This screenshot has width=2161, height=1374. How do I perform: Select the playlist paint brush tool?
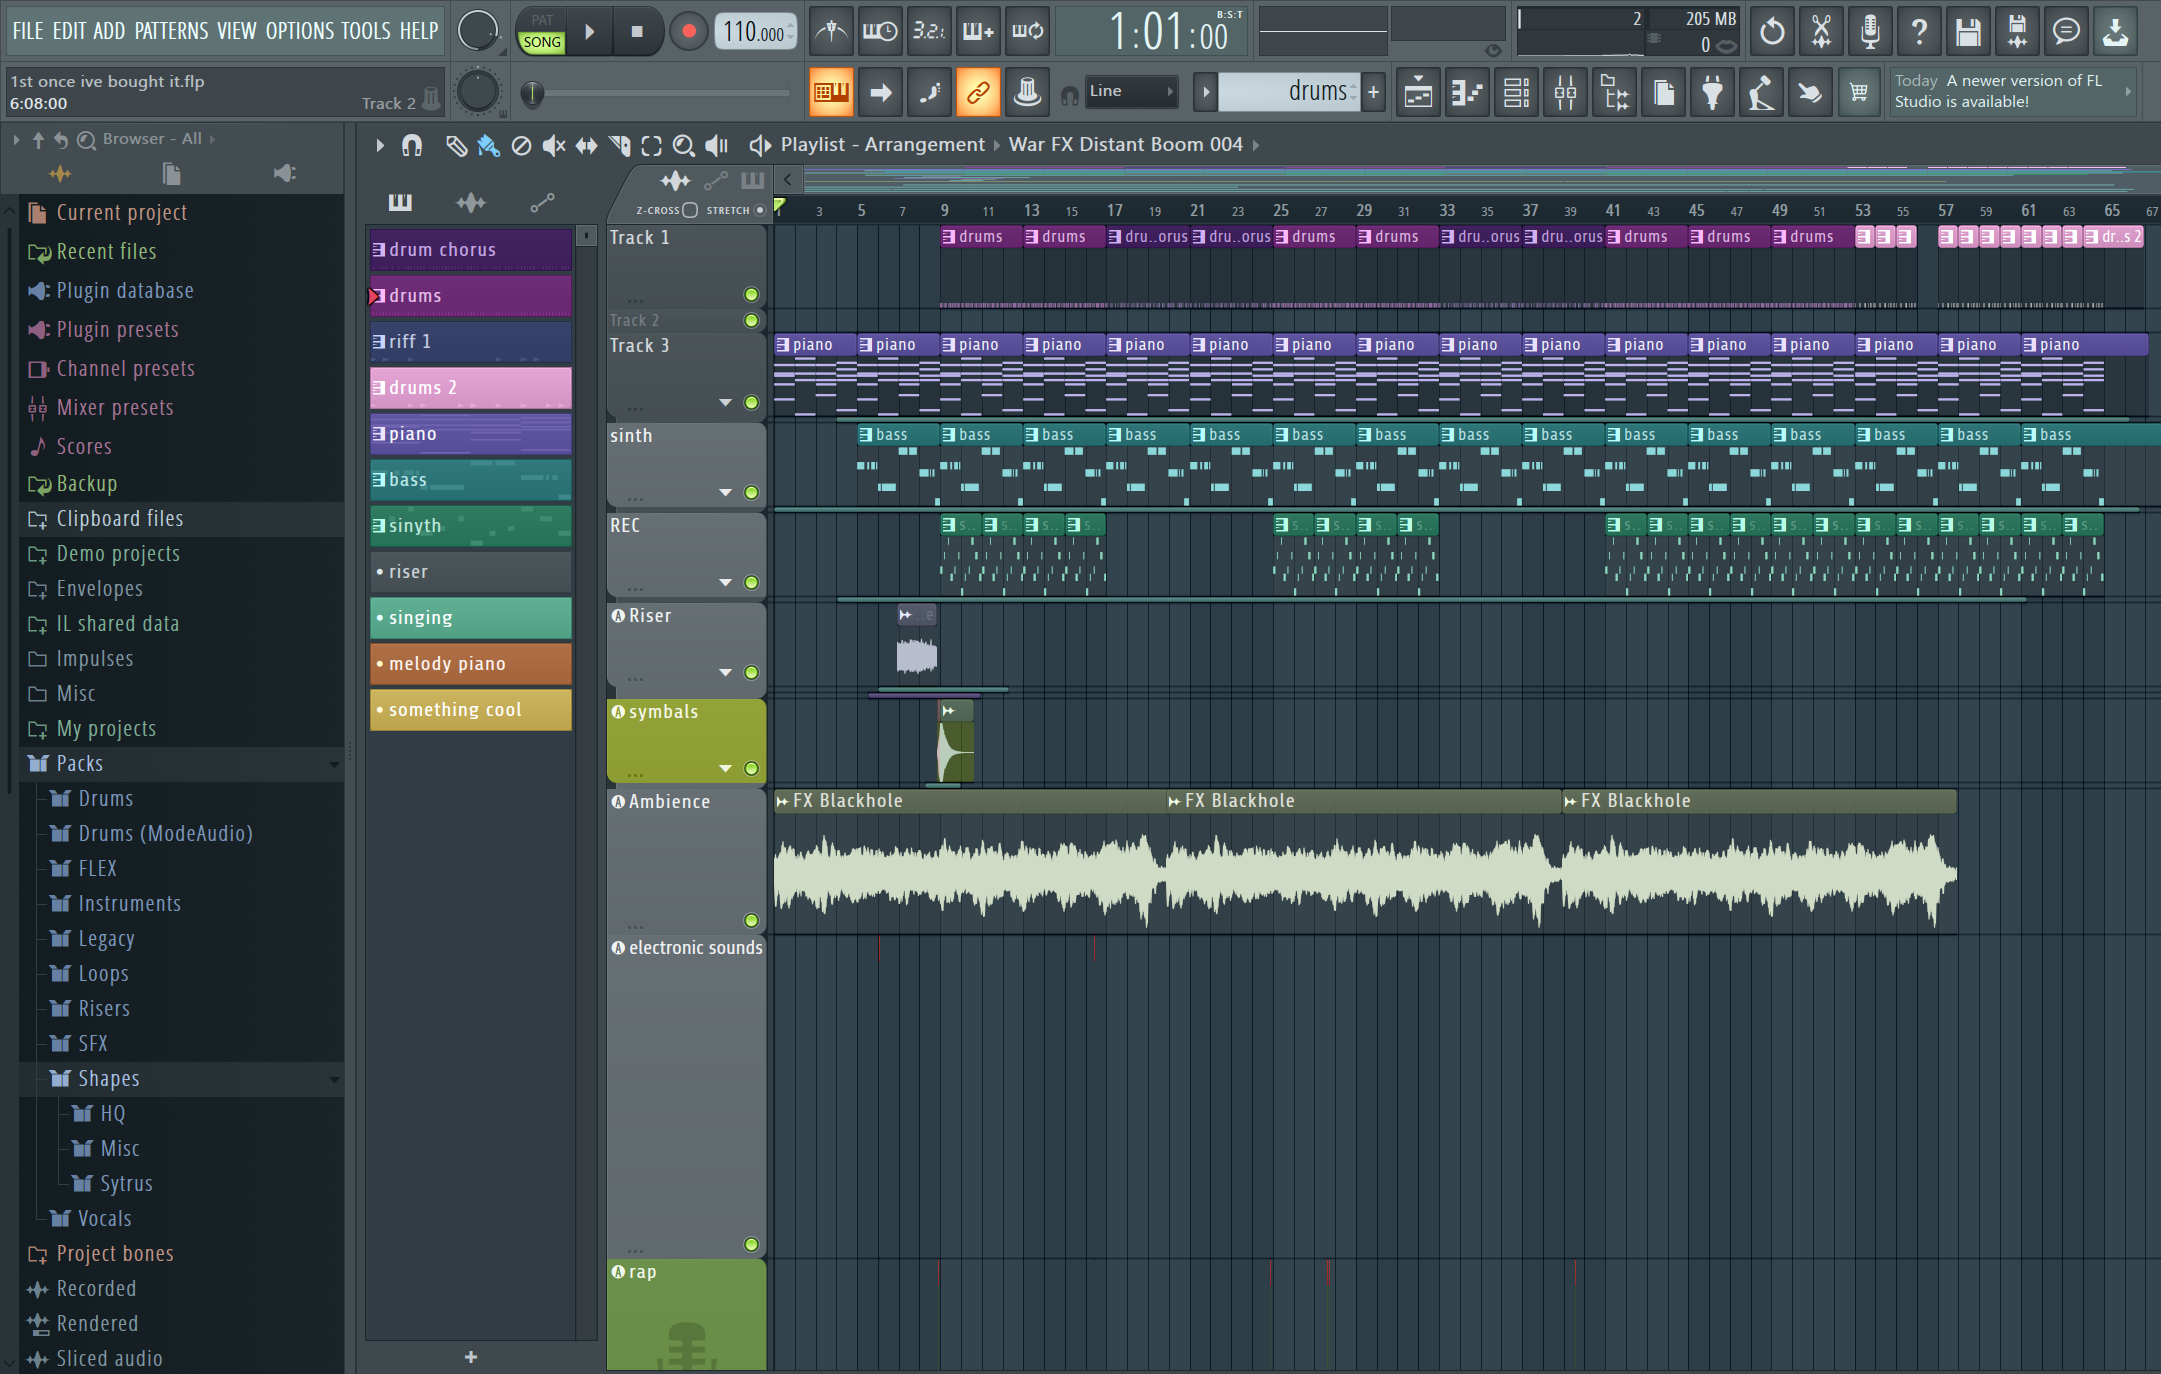pos(488,146)
